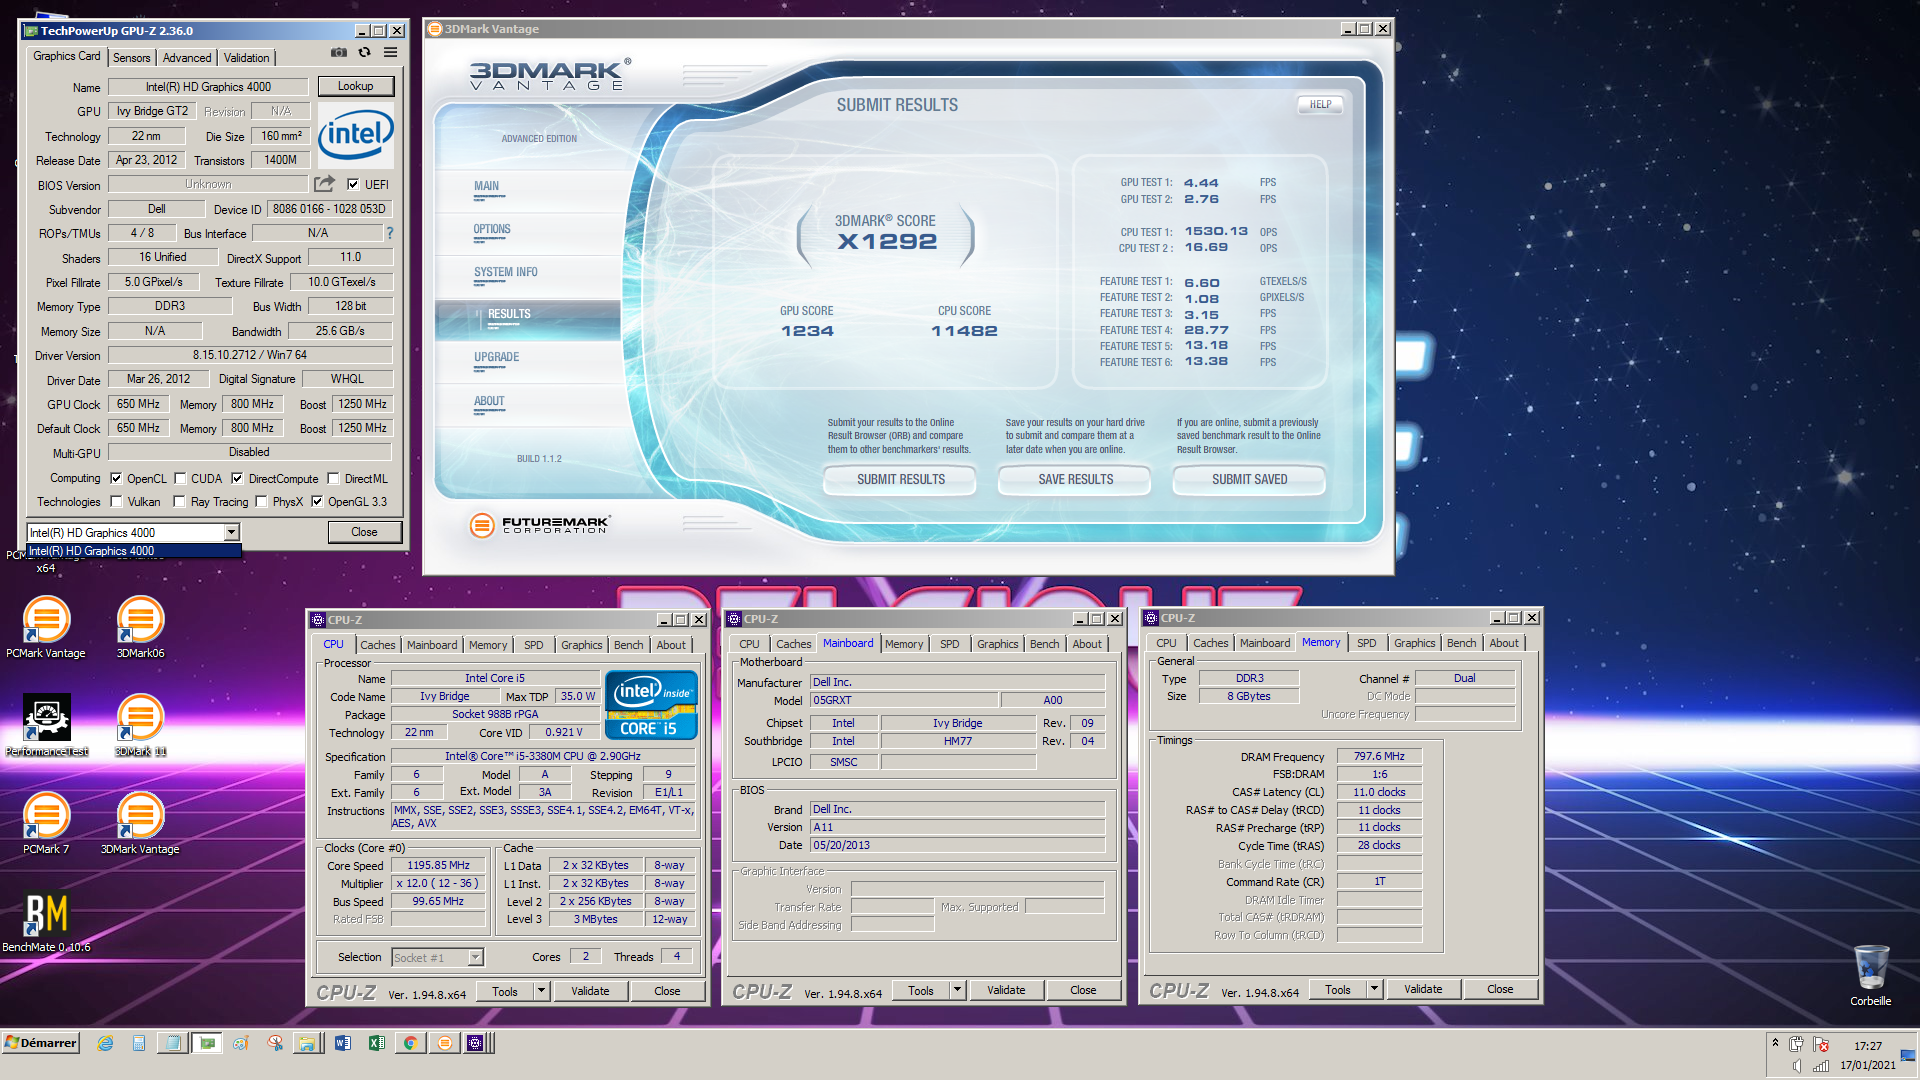The height and width of the screenshot is (1080, 1920).
Task: Click the GPU-Z screenshot camera icon
Action: [x=339, y=53]
